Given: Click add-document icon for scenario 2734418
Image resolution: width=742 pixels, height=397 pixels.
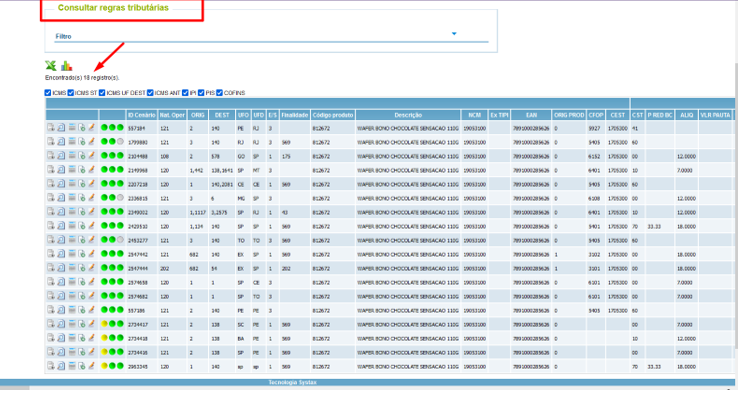Looking at the screenshot, I should point(82,338).
